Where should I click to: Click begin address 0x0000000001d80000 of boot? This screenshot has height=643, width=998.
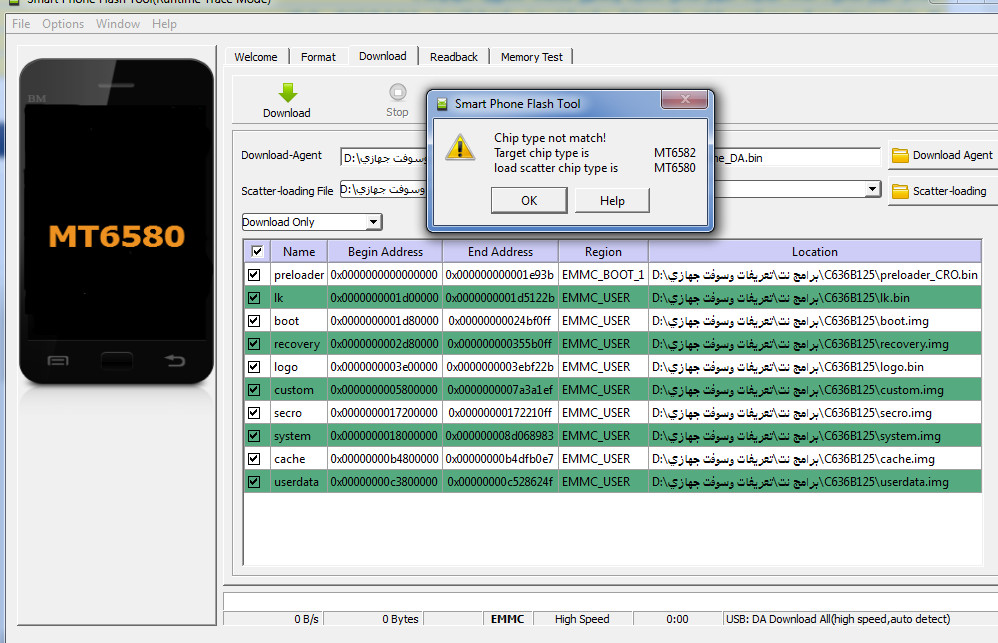[x=384, y=321]
